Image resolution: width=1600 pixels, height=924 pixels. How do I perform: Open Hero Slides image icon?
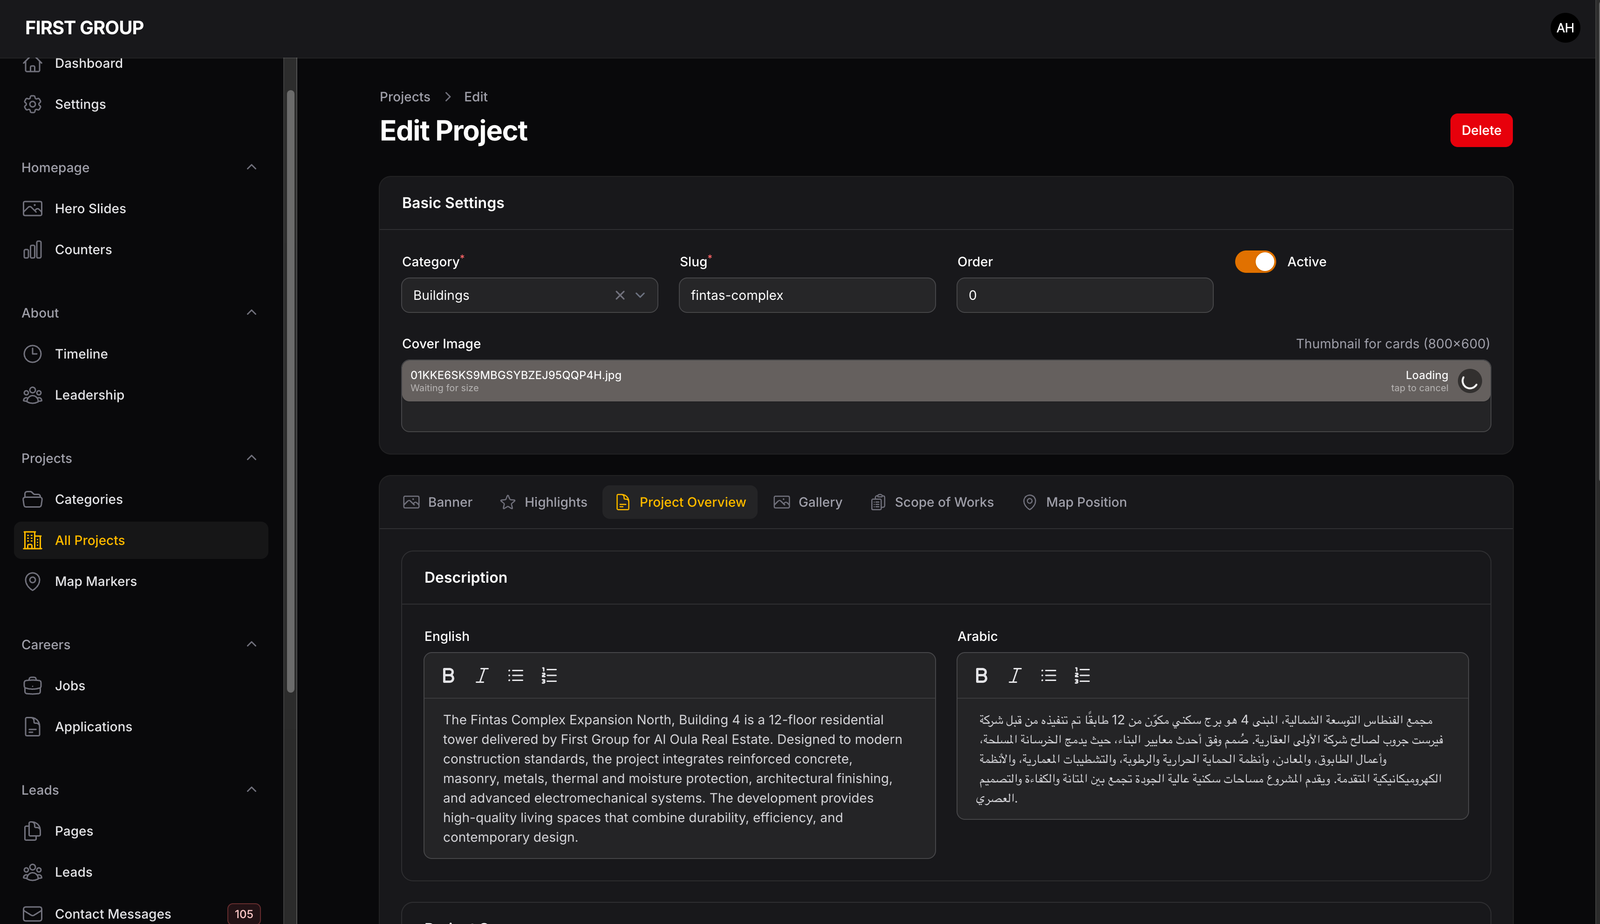[x=33, y=209]
